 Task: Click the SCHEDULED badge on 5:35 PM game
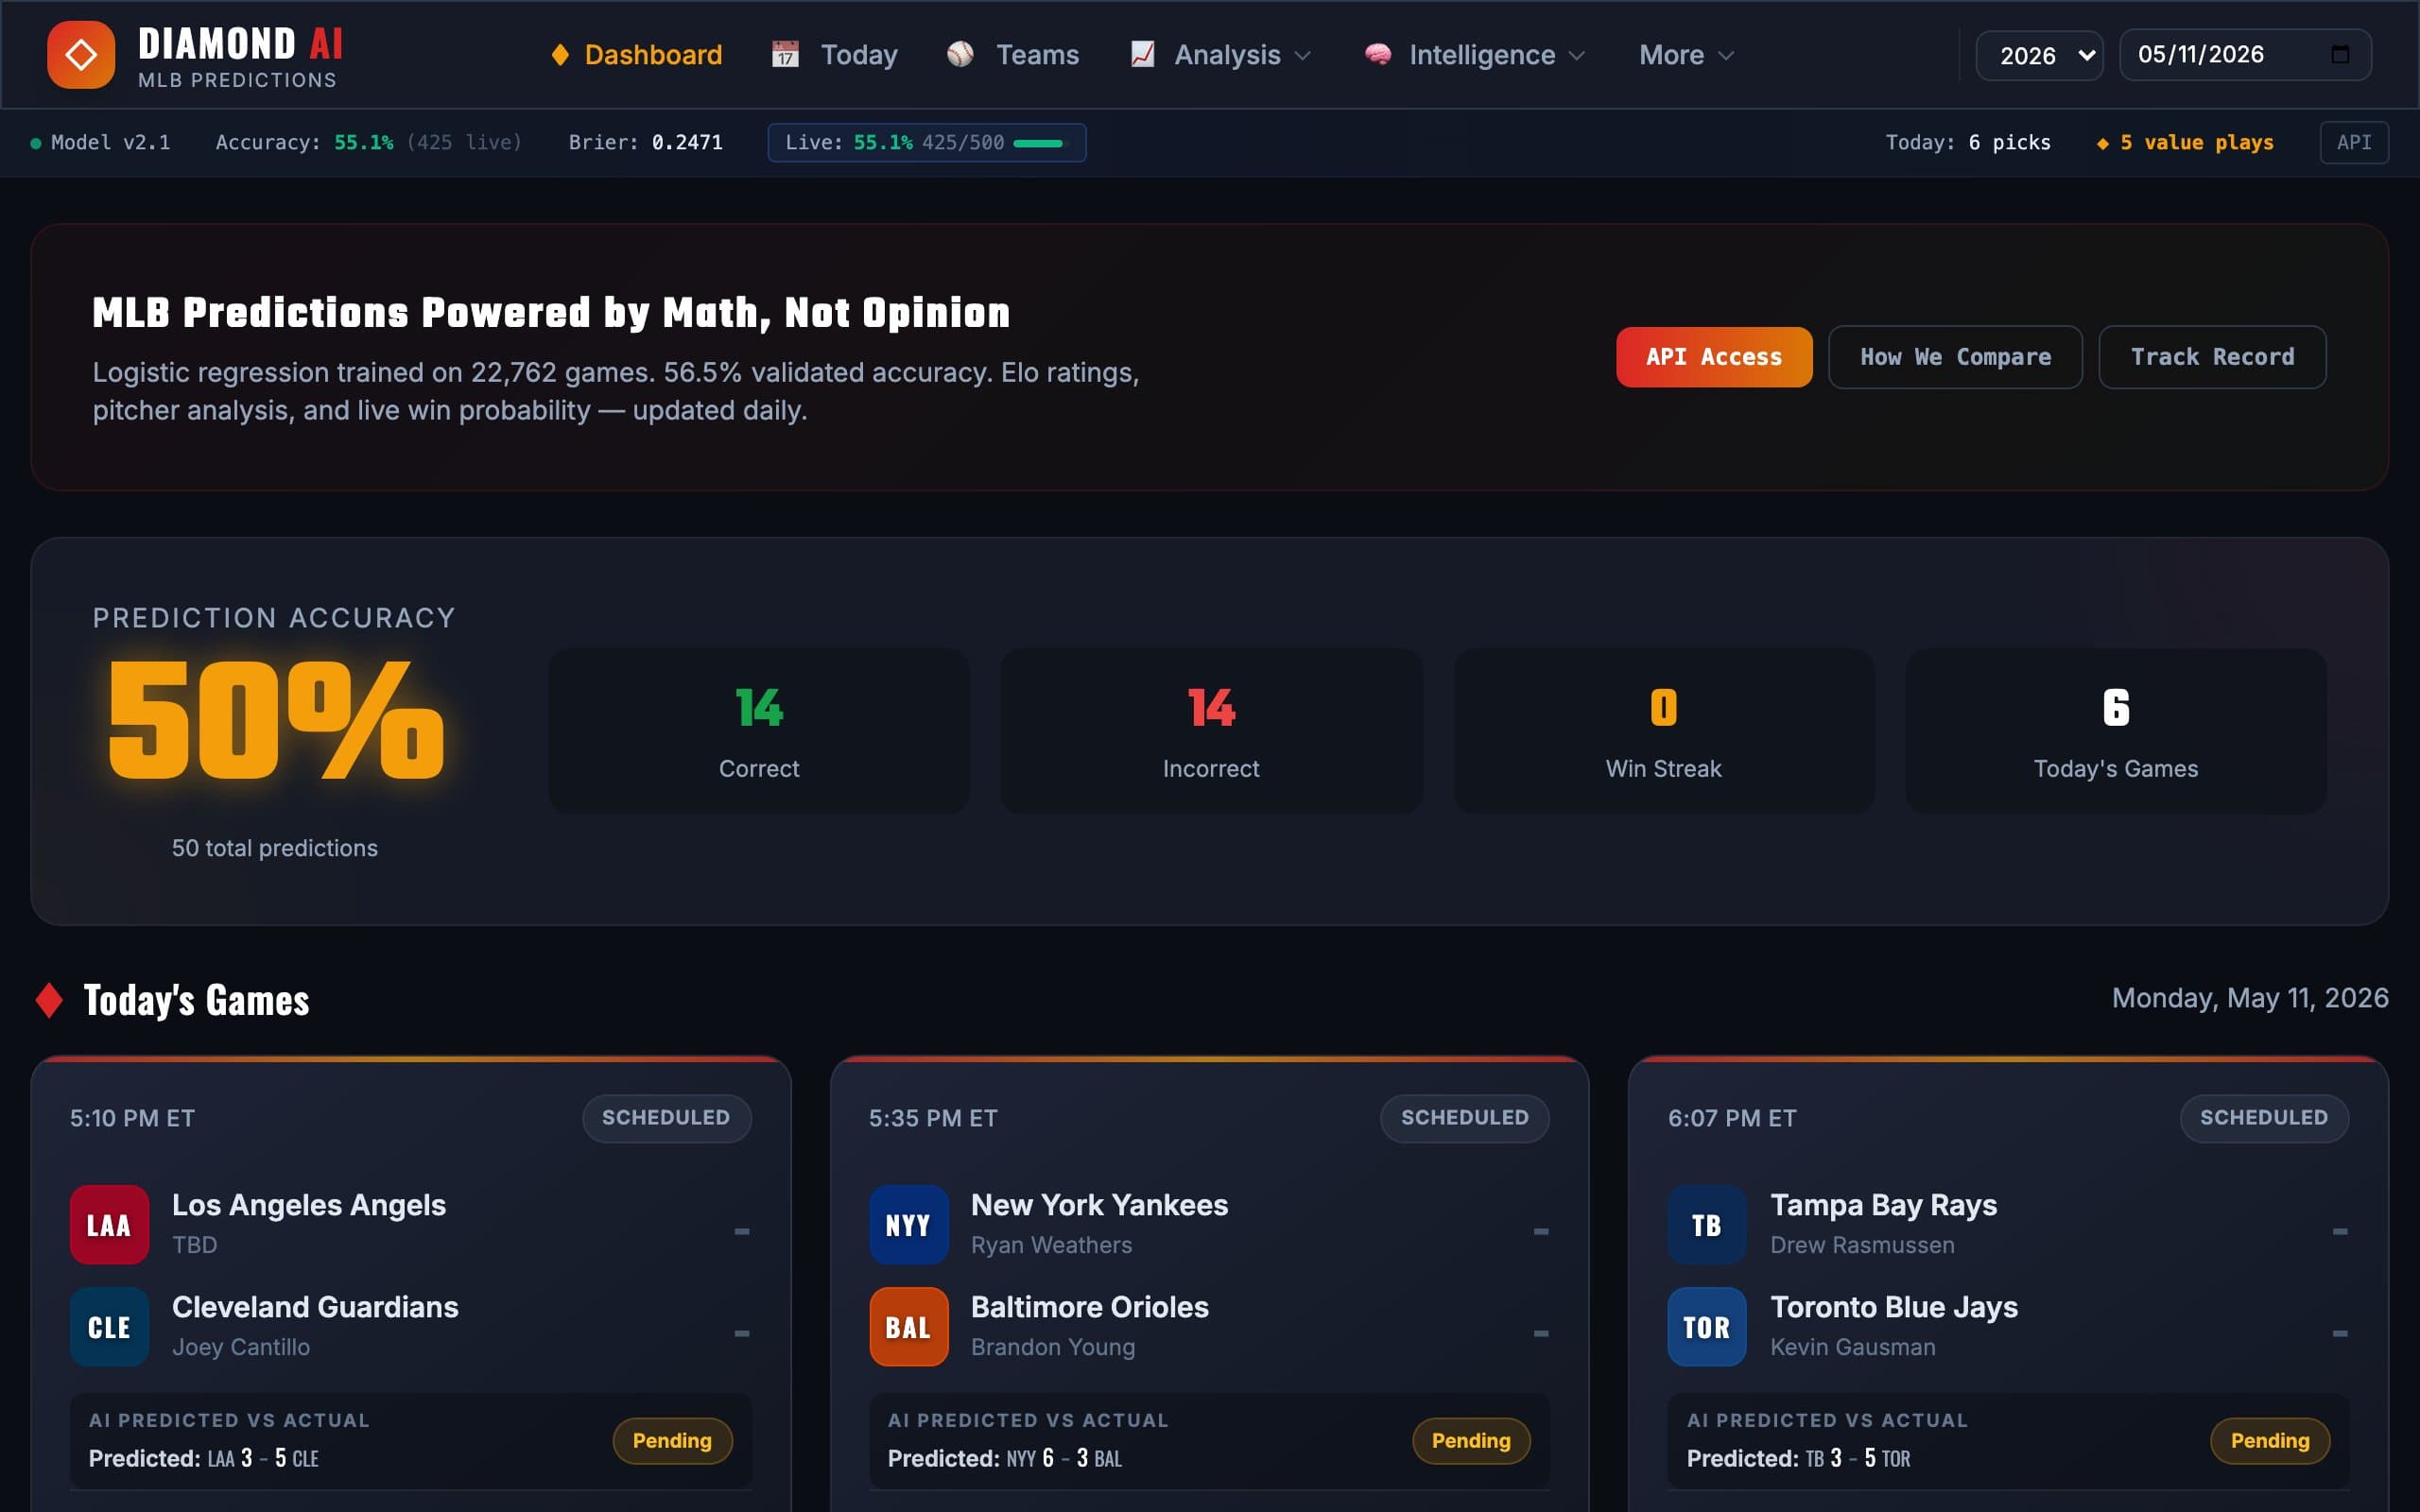1465,1118
